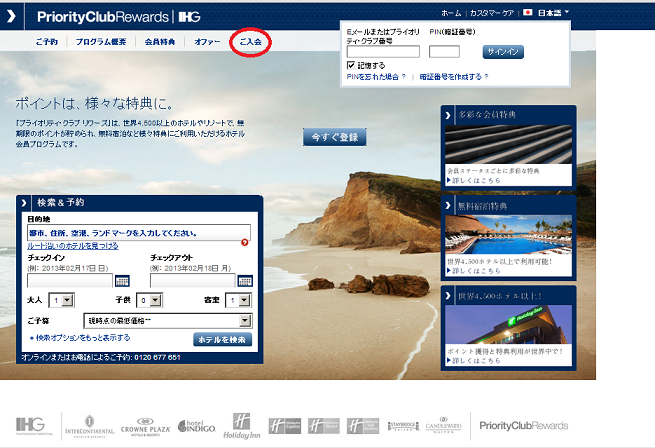This screenshot has width=655, height=448.
Task: Click the Japan flag icon
Action: point(528,13)
